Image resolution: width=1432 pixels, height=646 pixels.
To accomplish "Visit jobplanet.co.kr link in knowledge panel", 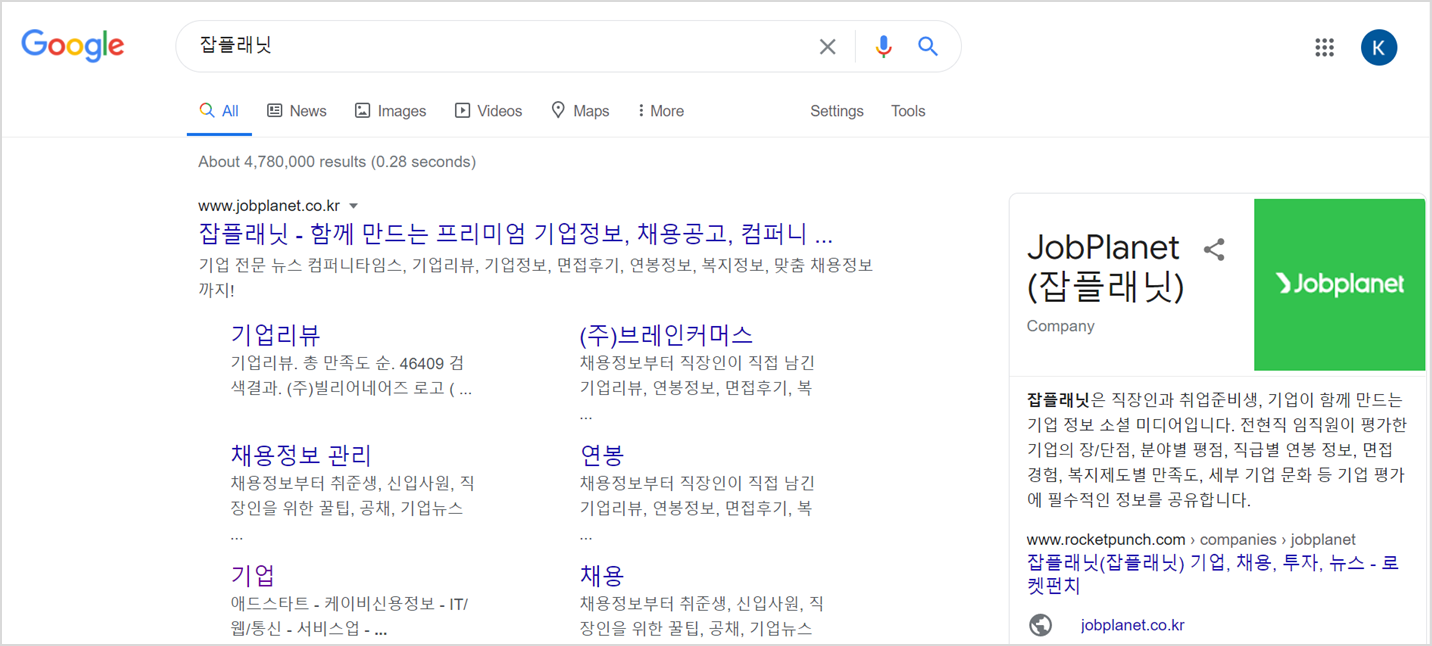I will (x=1133, y=625).
